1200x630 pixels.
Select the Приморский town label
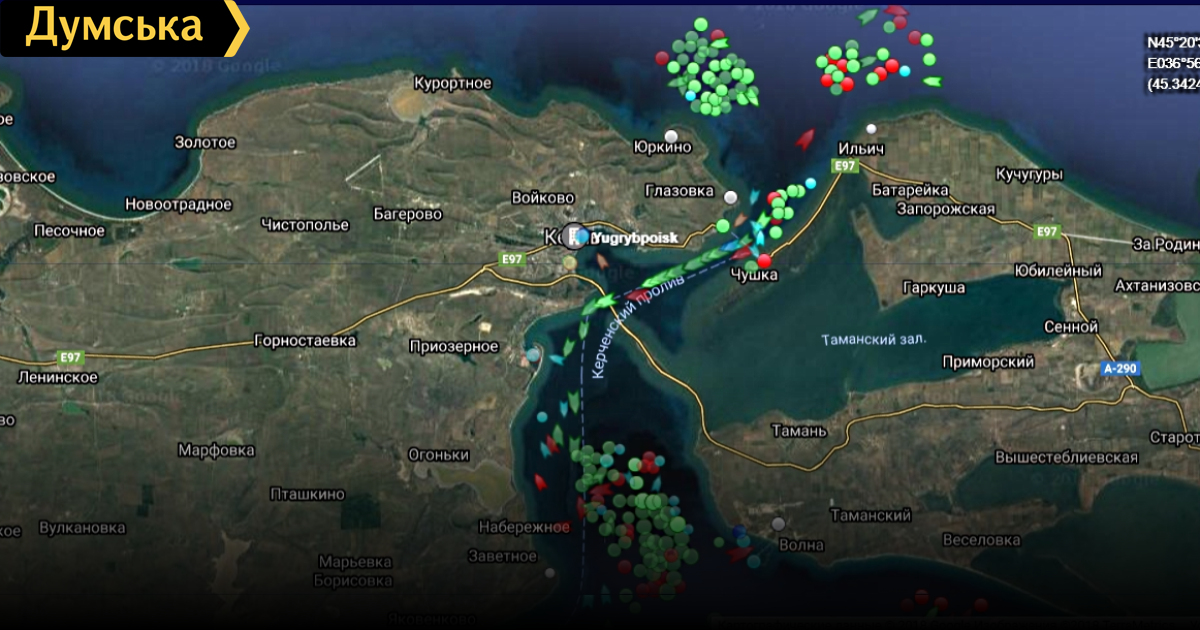tap(987, 362)
